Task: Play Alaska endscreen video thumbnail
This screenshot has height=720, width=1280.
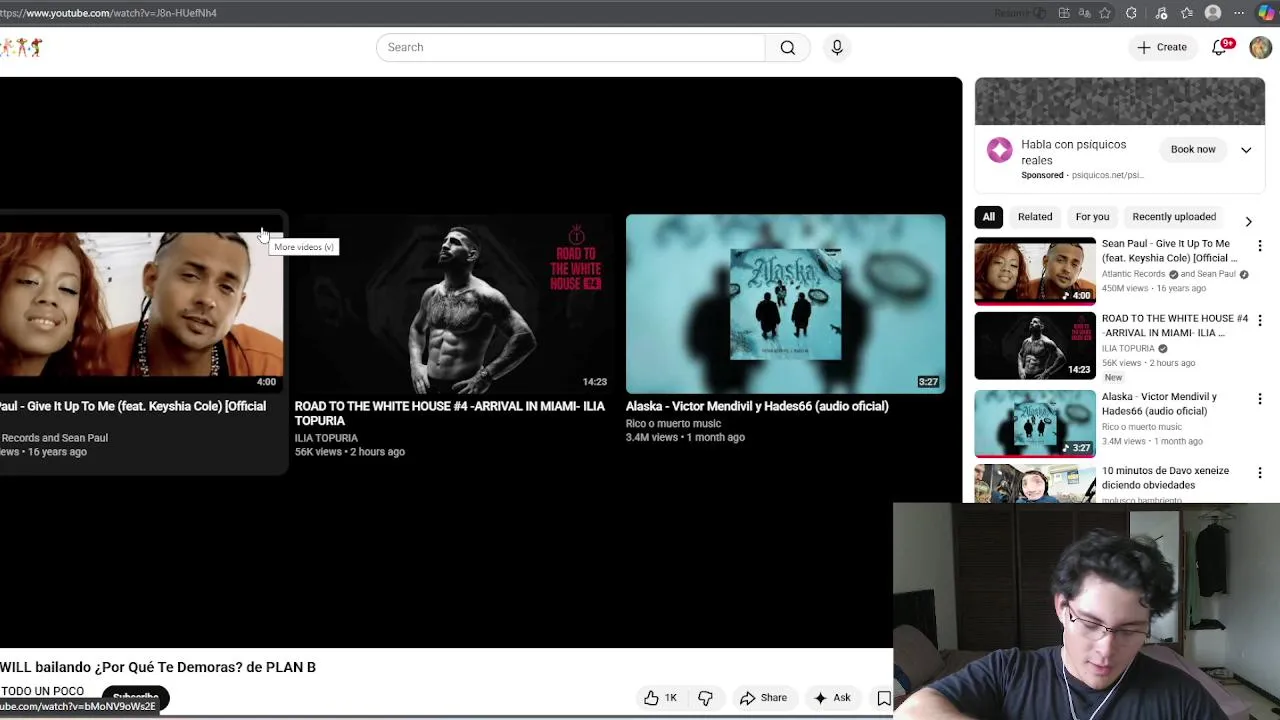Action: [x=785, y=304]
